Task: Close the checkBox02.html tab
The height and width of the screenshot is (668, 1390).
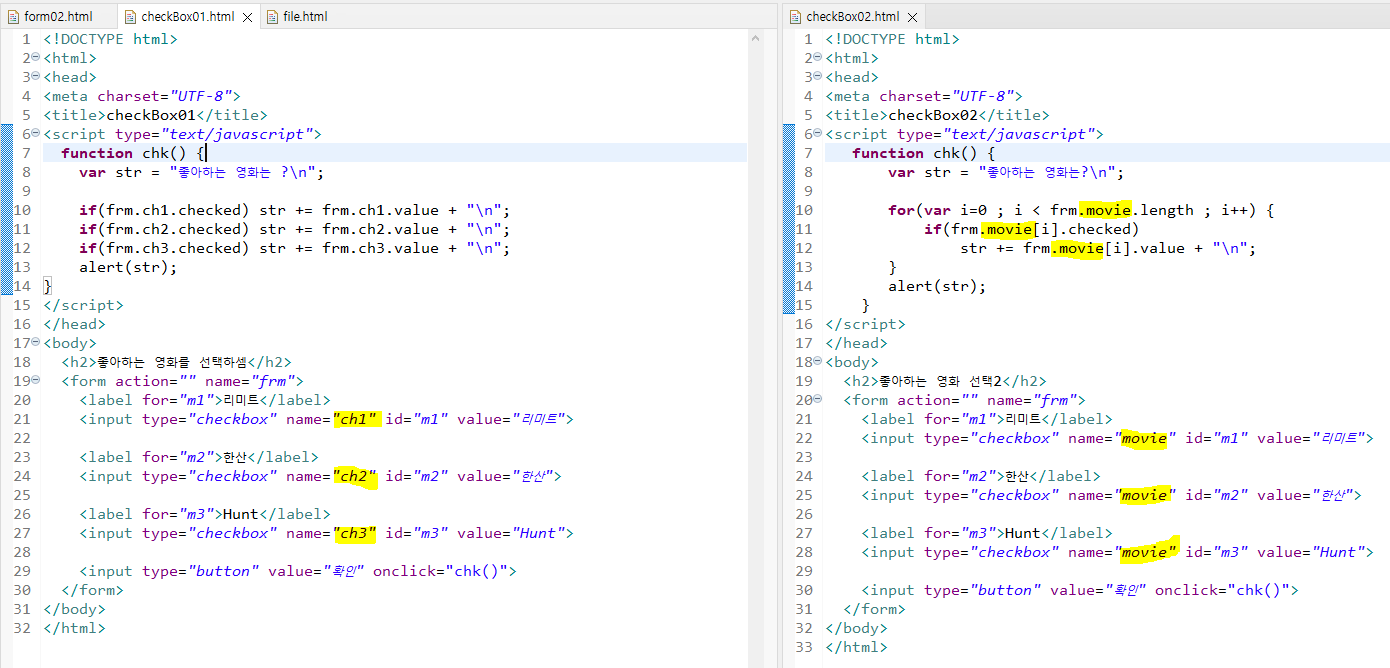Action: point(912,17)
